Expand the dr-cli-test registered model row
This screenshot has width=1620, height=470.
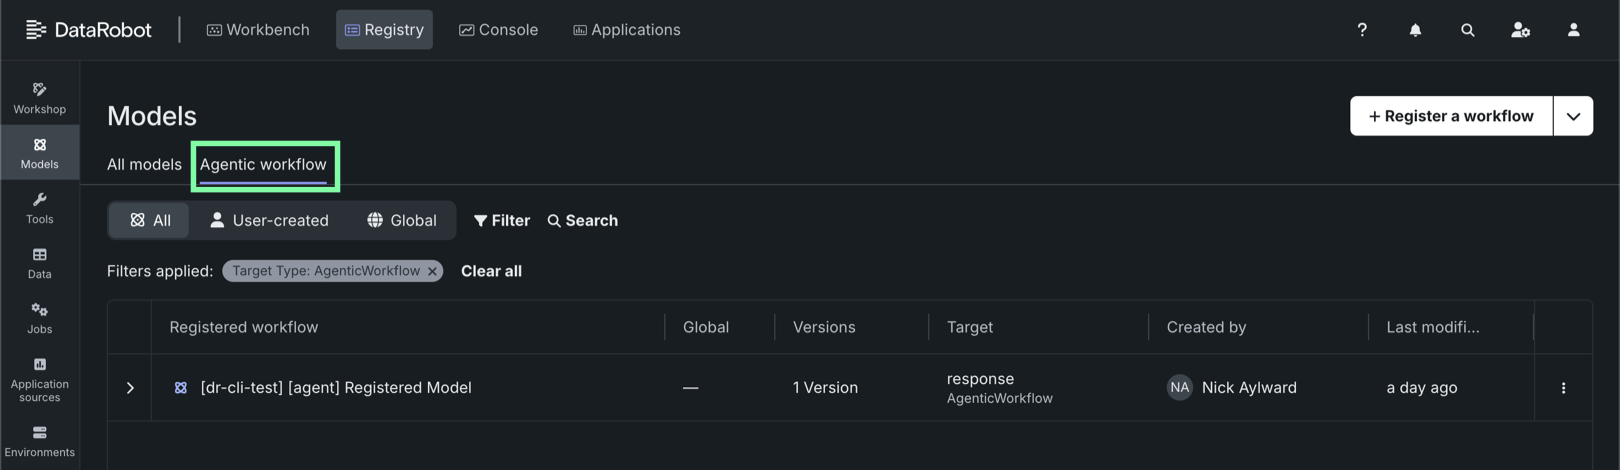point(130,388)
